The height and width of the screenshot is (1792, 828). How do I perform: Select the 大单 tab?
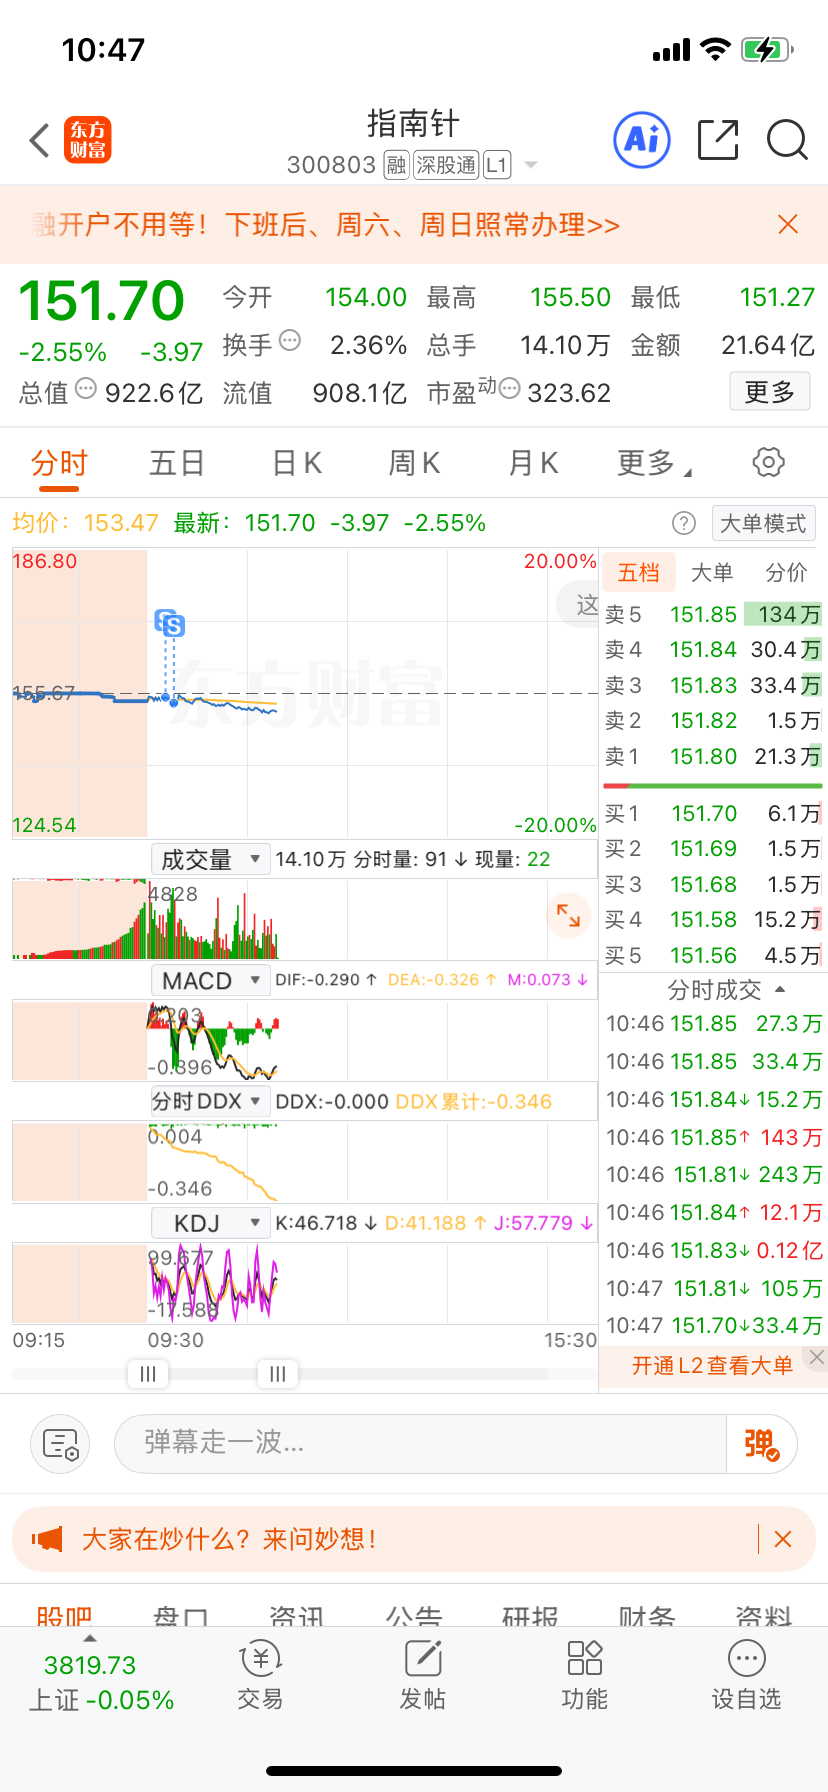tap(712, 573)
